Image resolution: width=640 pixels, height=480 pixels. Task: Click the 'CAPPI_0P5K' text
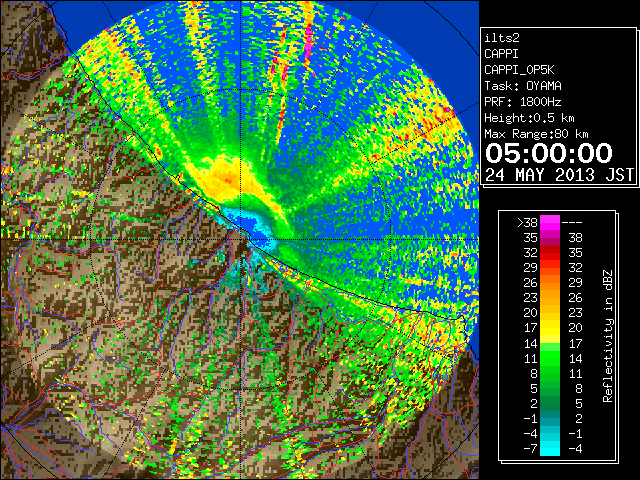(519, 70)
